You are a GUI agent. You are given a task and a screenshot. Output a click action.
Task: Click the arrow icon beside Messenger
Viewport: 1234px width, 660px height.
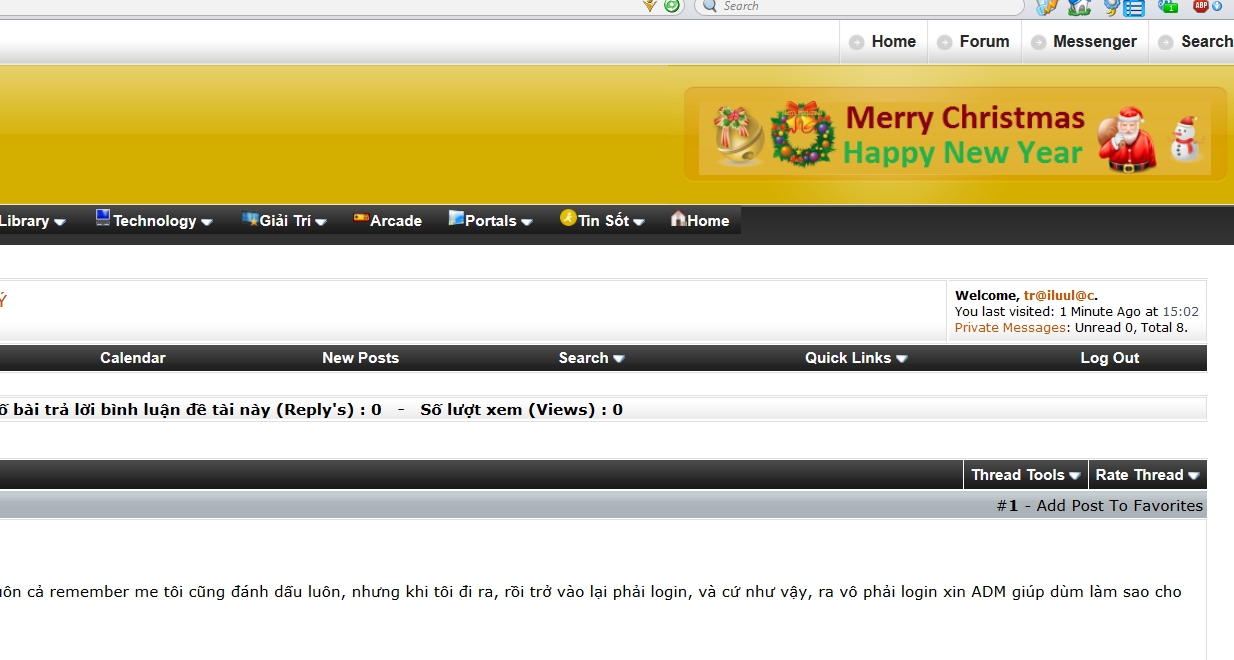[1038, 43]
